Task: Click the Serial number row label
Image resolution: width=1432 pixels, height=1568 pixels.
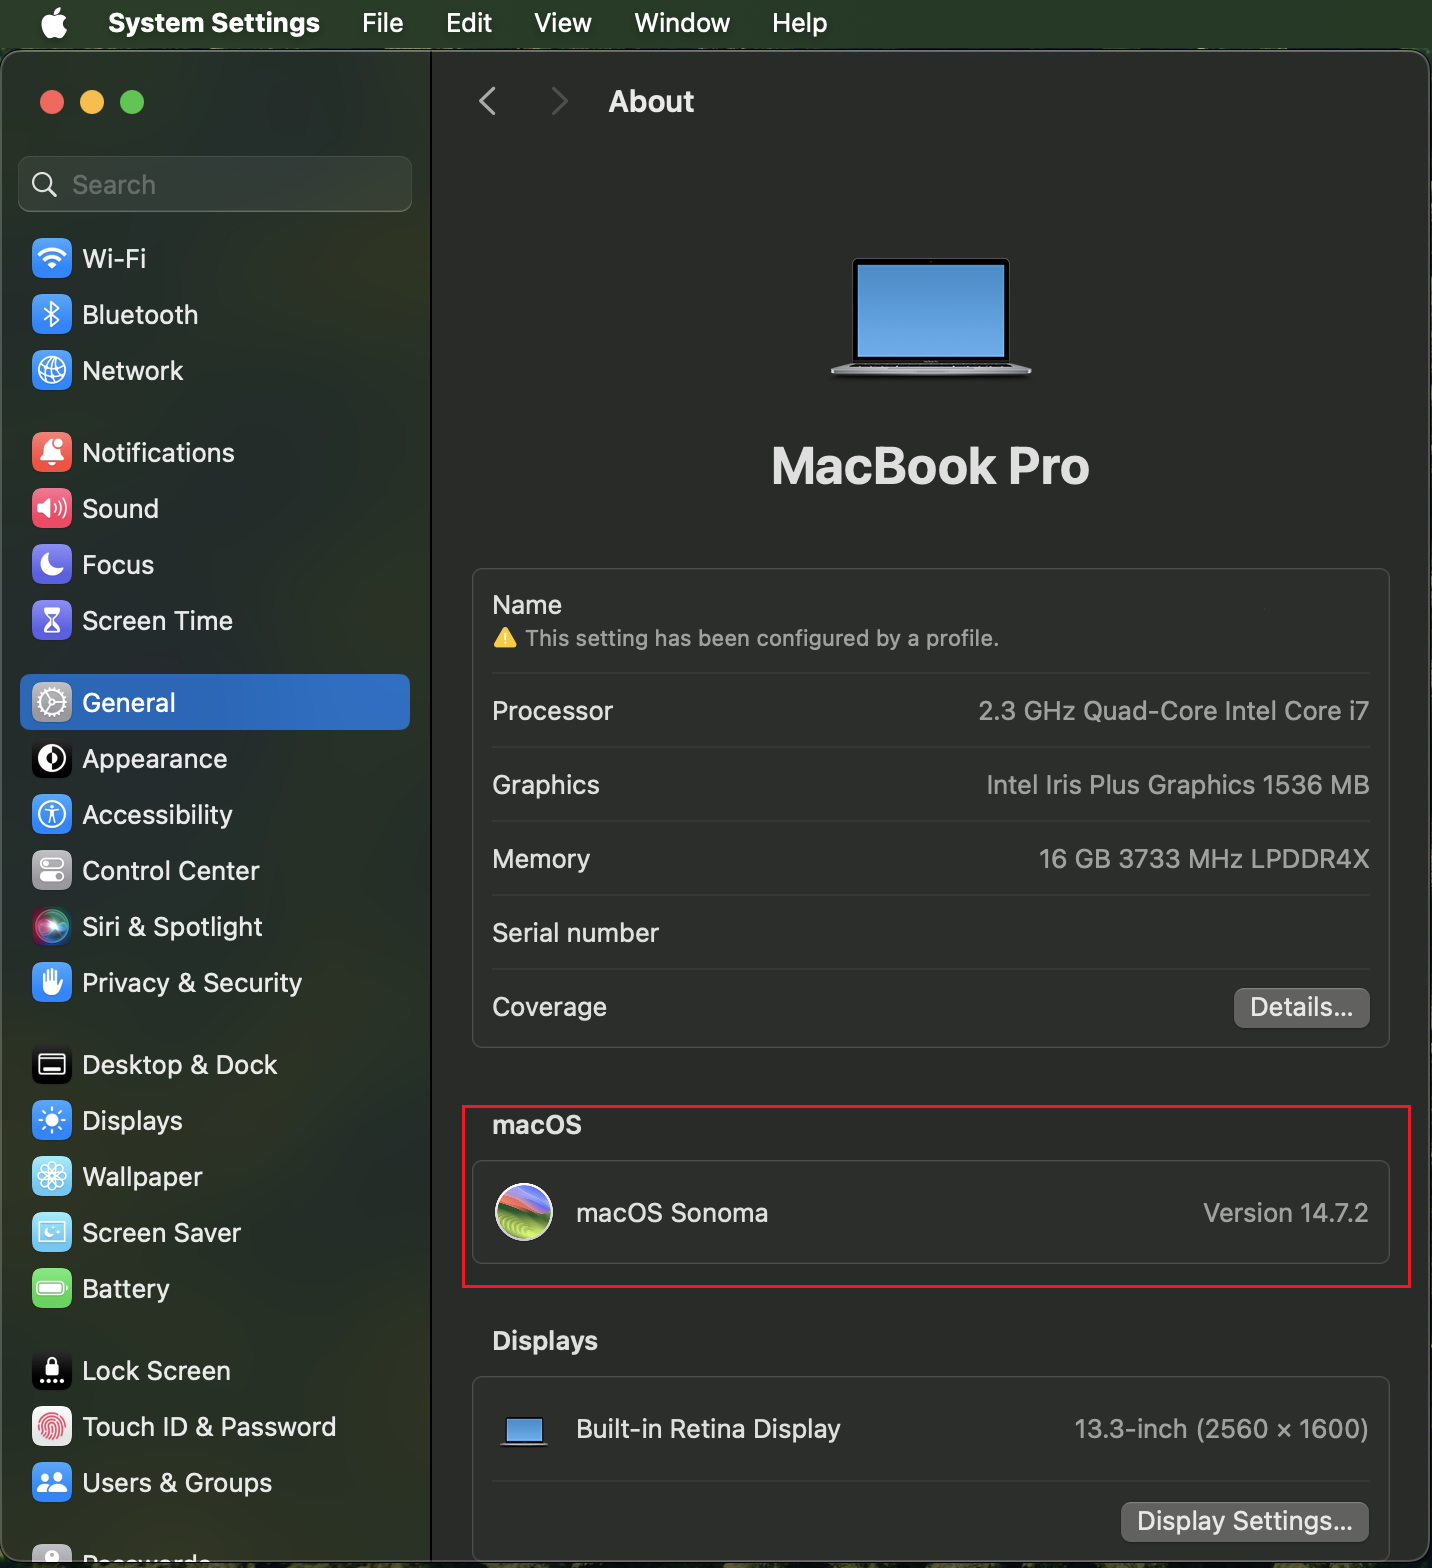Action: click(576, 933)
